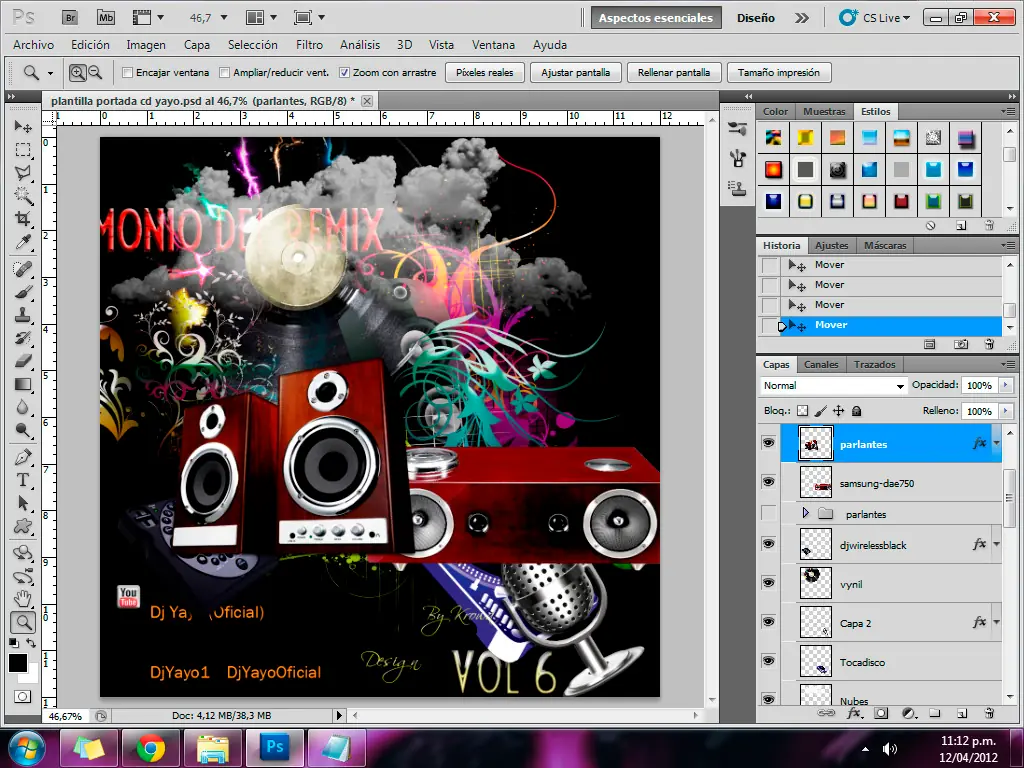Image resolution: width=1024 pixels, height=768 pixels.
Task: Add a layer mask from the Capas footer
Action: click(x=881, y=713)
